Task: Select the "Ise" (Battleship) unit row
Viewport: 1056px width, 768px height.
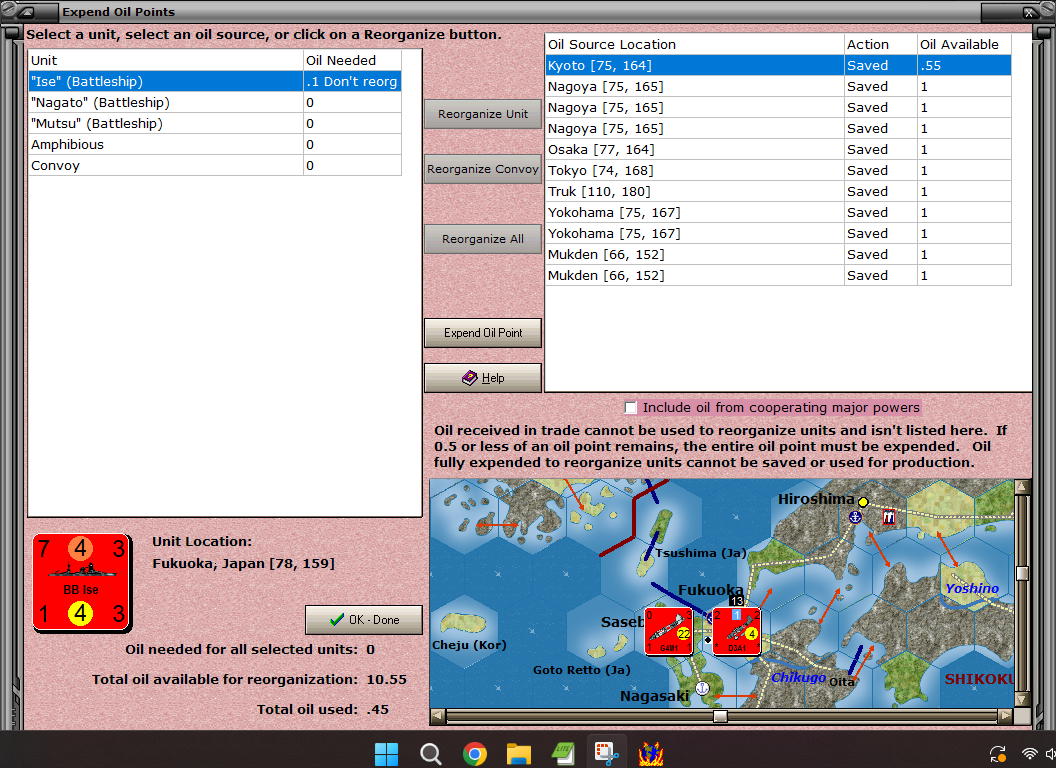Action: [x=215, y=82]
